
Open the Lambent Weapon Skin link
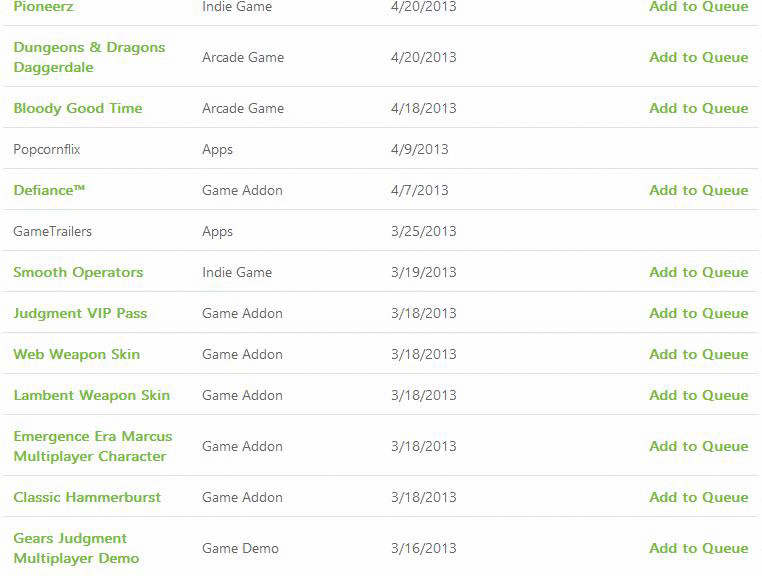pyautogui.click(x=91, y=395)
